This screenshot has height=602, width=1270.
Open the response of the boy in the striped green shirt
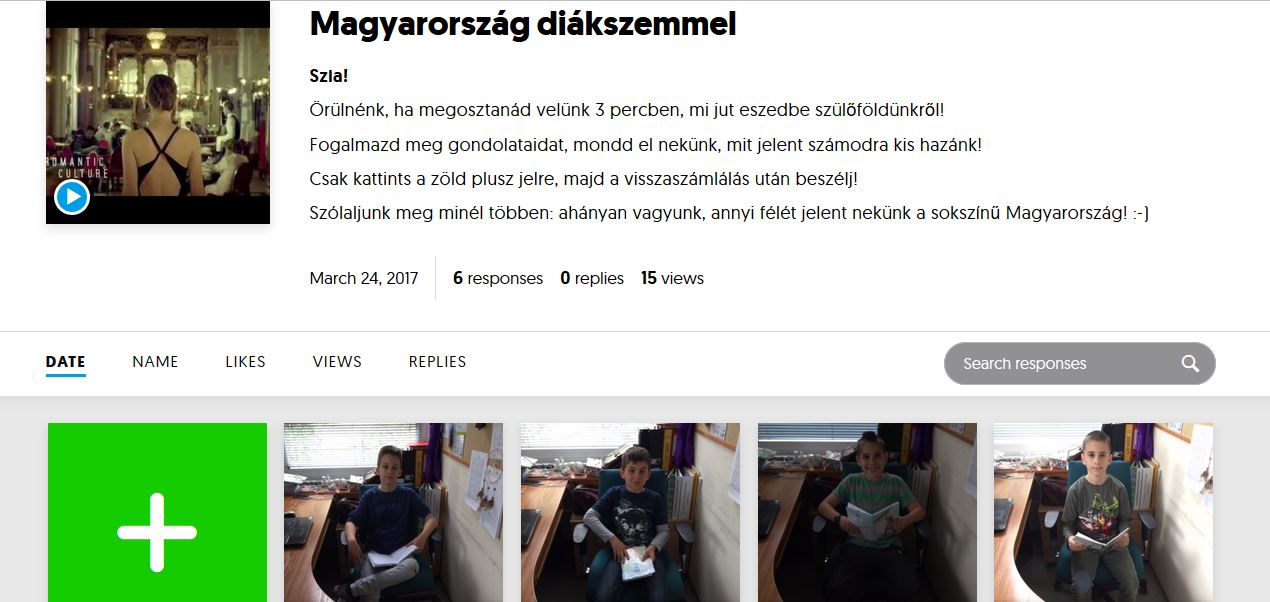tap(867, 512)
